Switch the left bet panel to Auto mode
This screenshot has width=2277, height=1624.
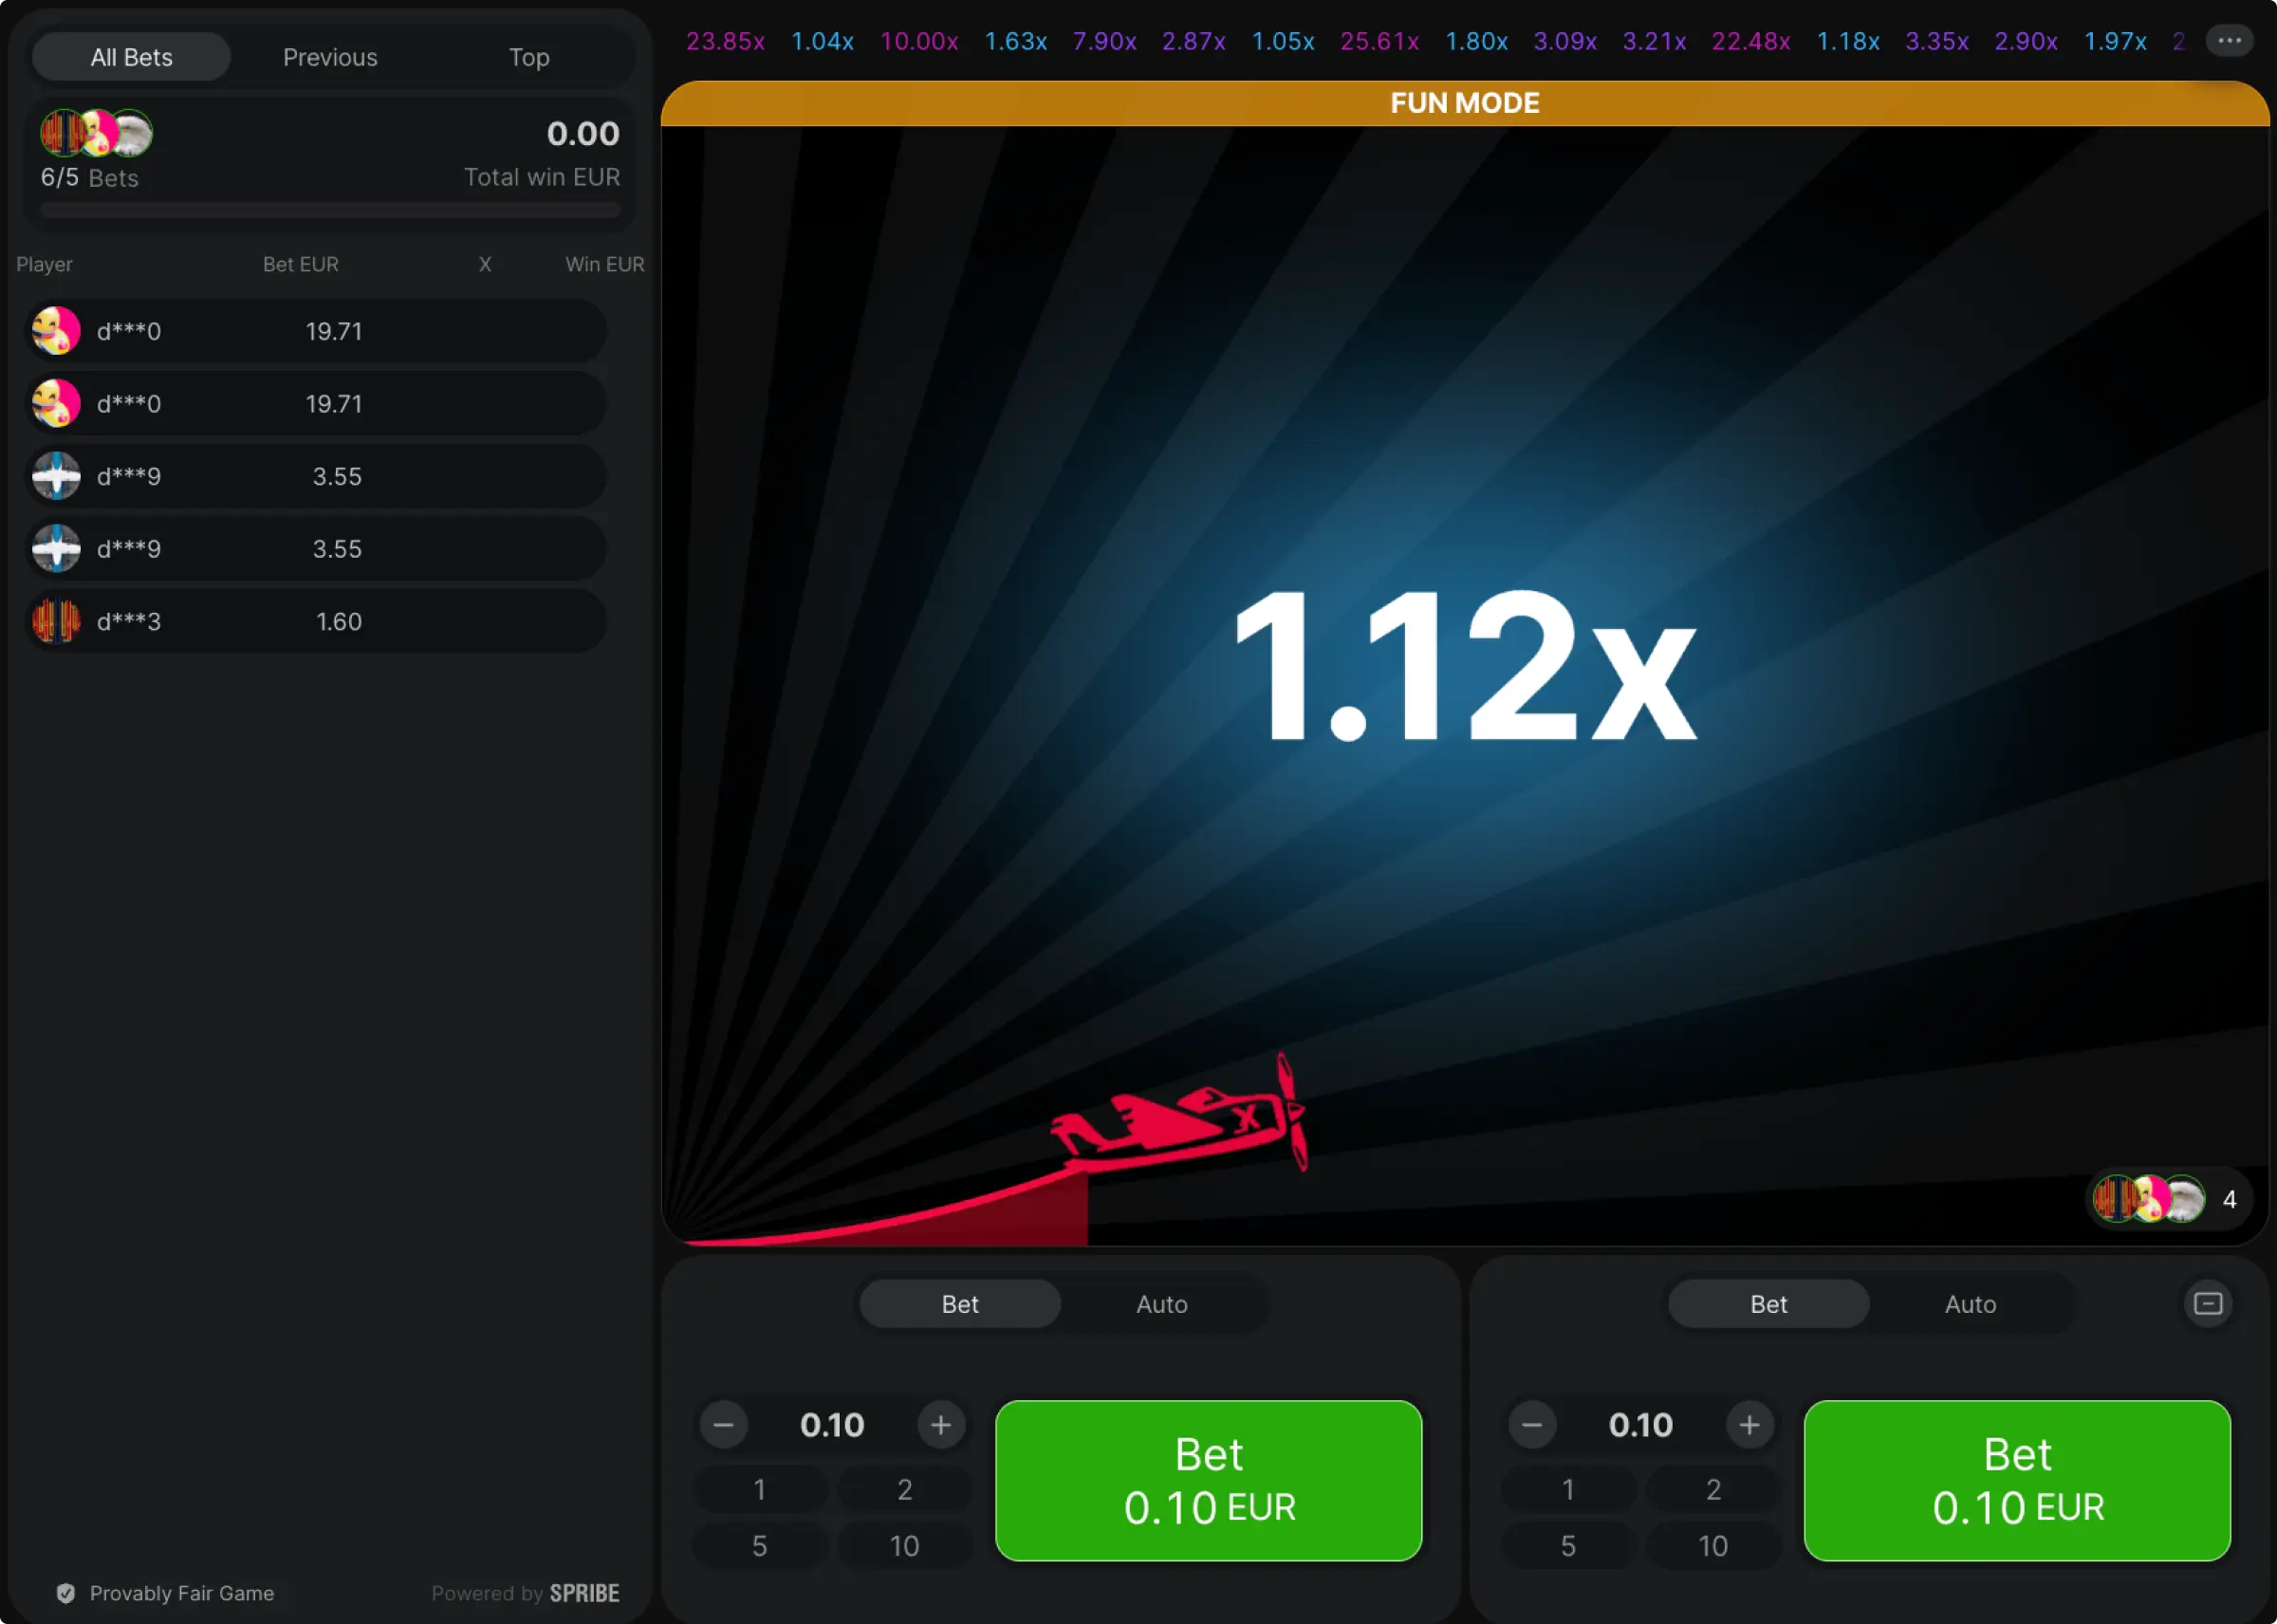1161,1303
